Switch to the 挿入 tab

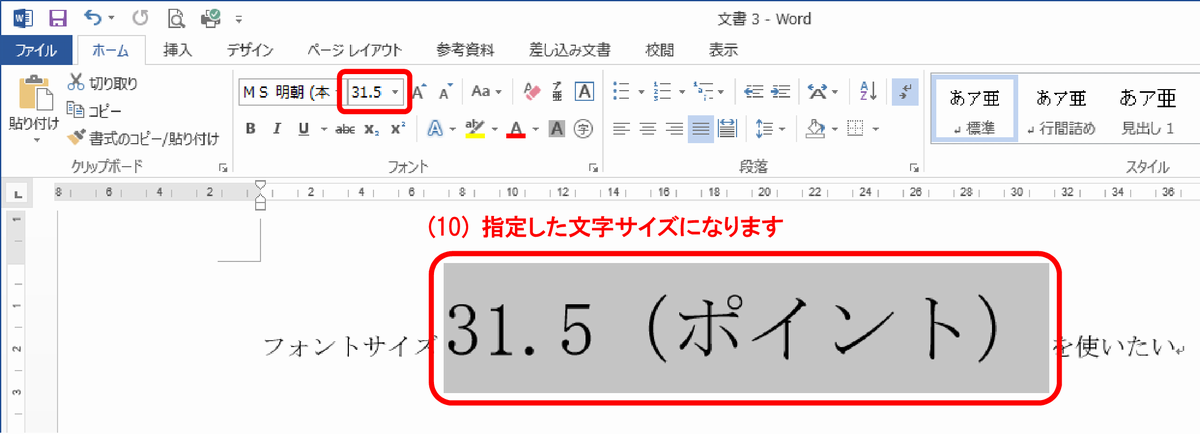coord(178,49)
